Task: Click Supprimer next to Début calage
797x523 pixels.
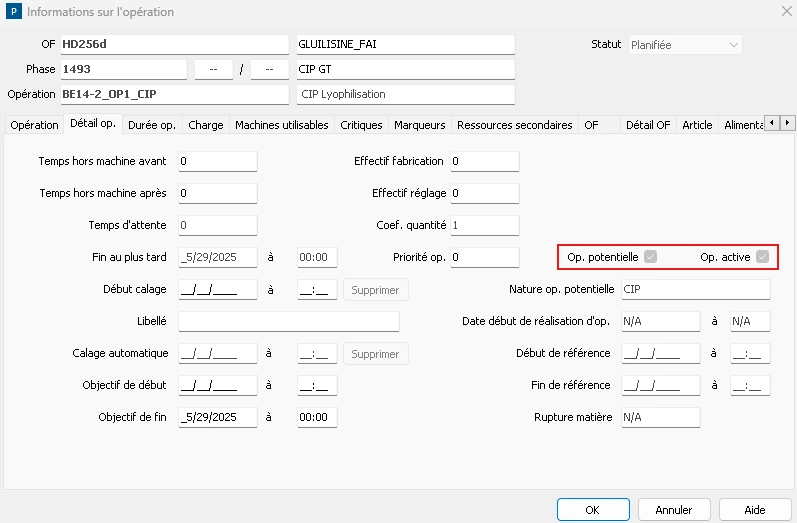Action: 375,290
